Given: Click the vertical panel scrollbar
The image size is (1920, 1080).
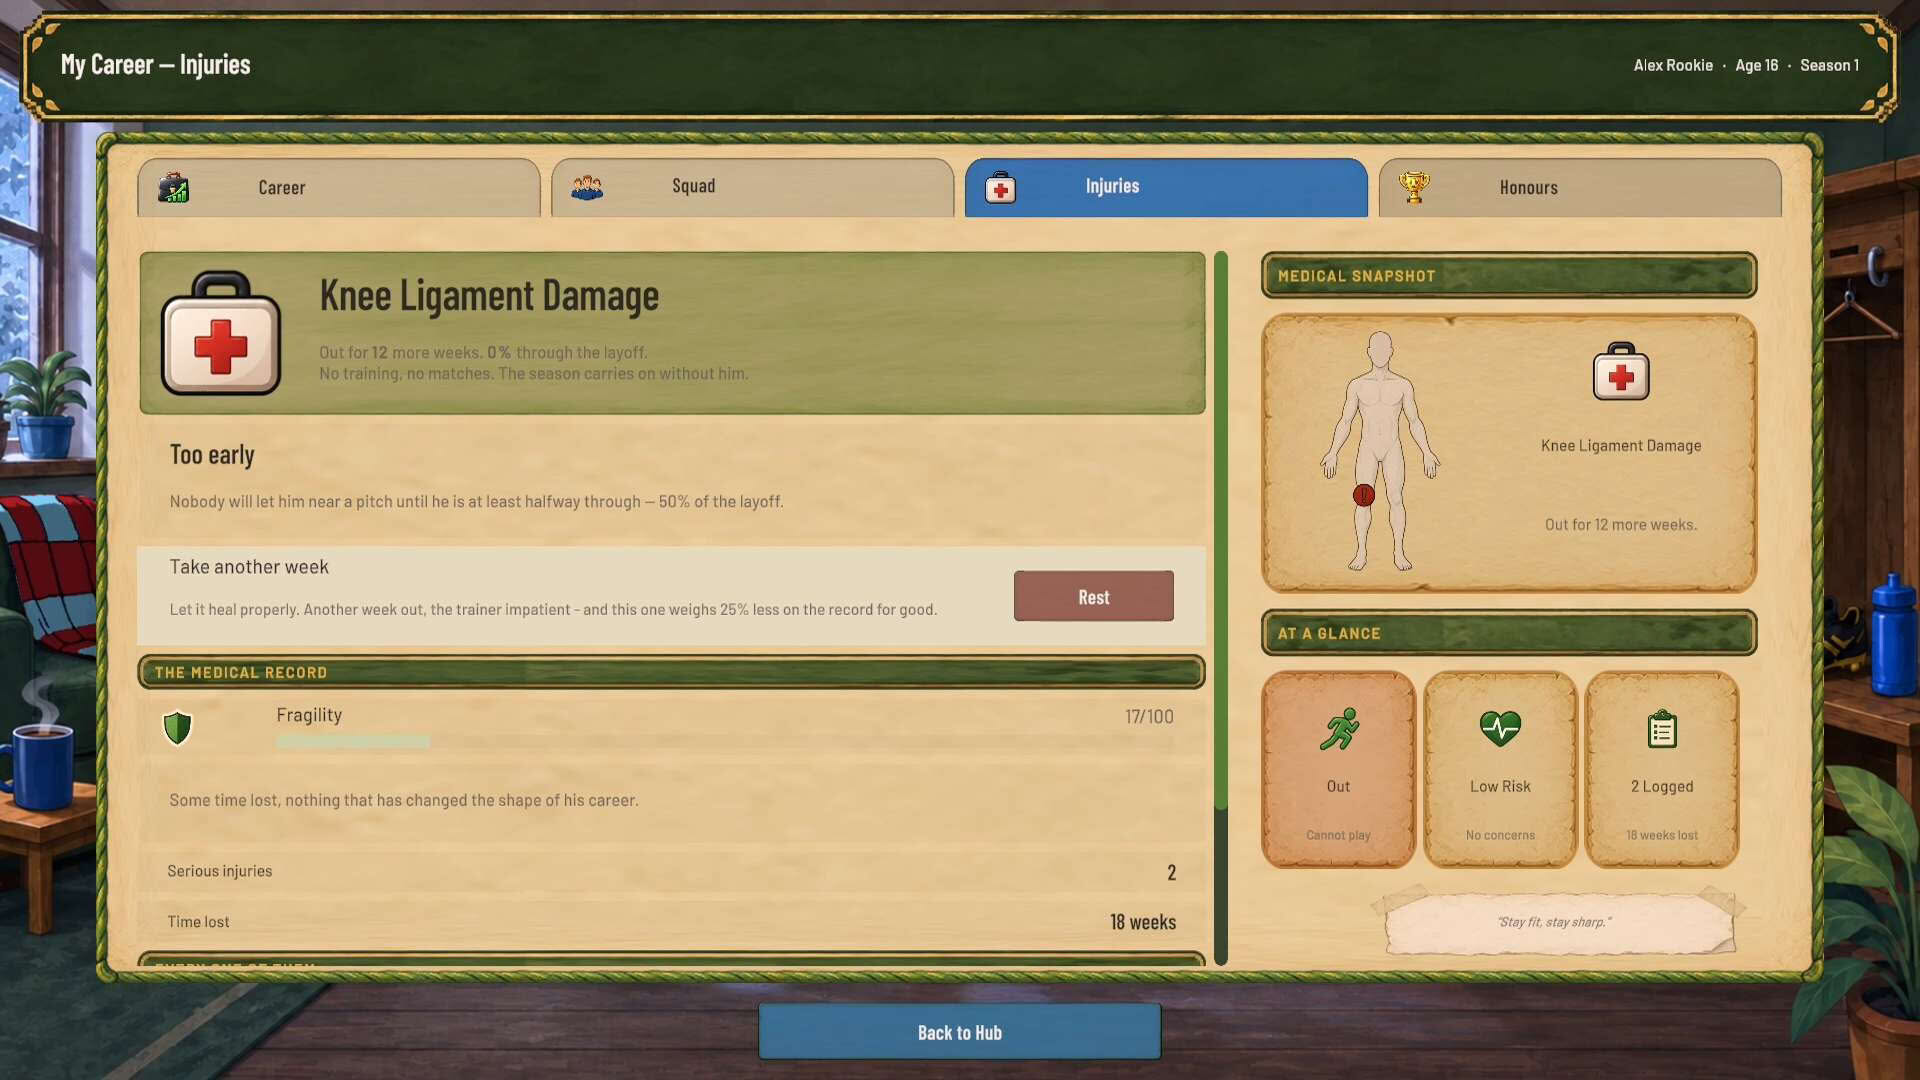Looking at the screenshot, I should coord(1221,608).
